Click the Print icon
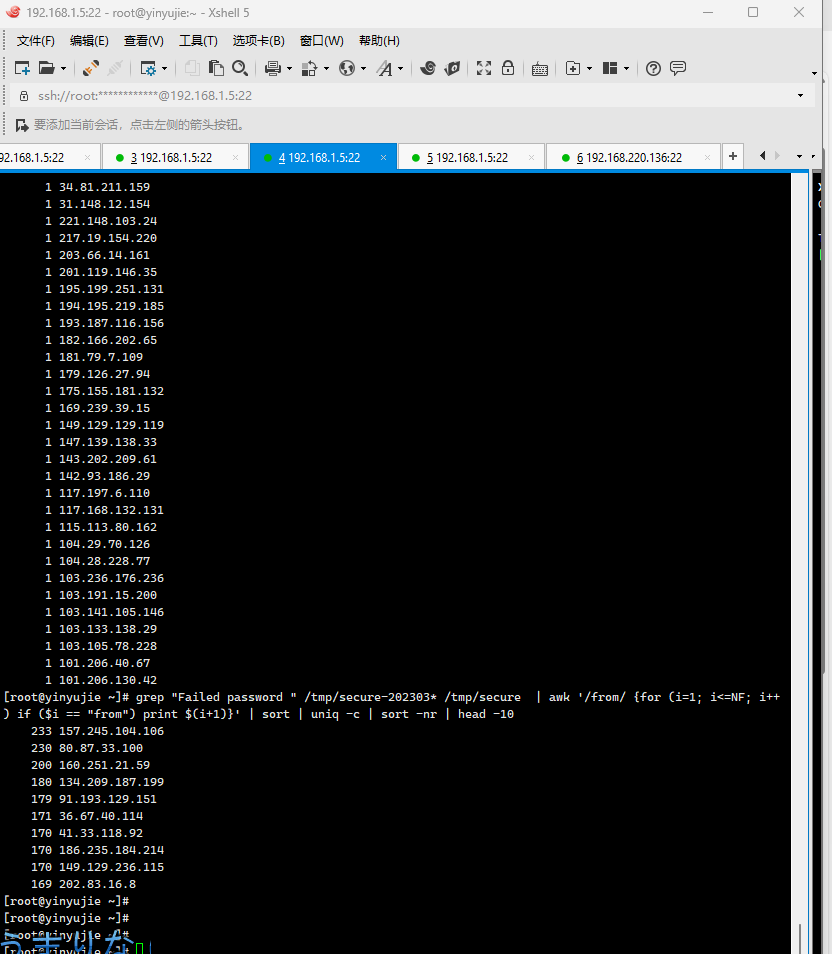This screenshot has height=954, width=832. (x=273, y=68)
